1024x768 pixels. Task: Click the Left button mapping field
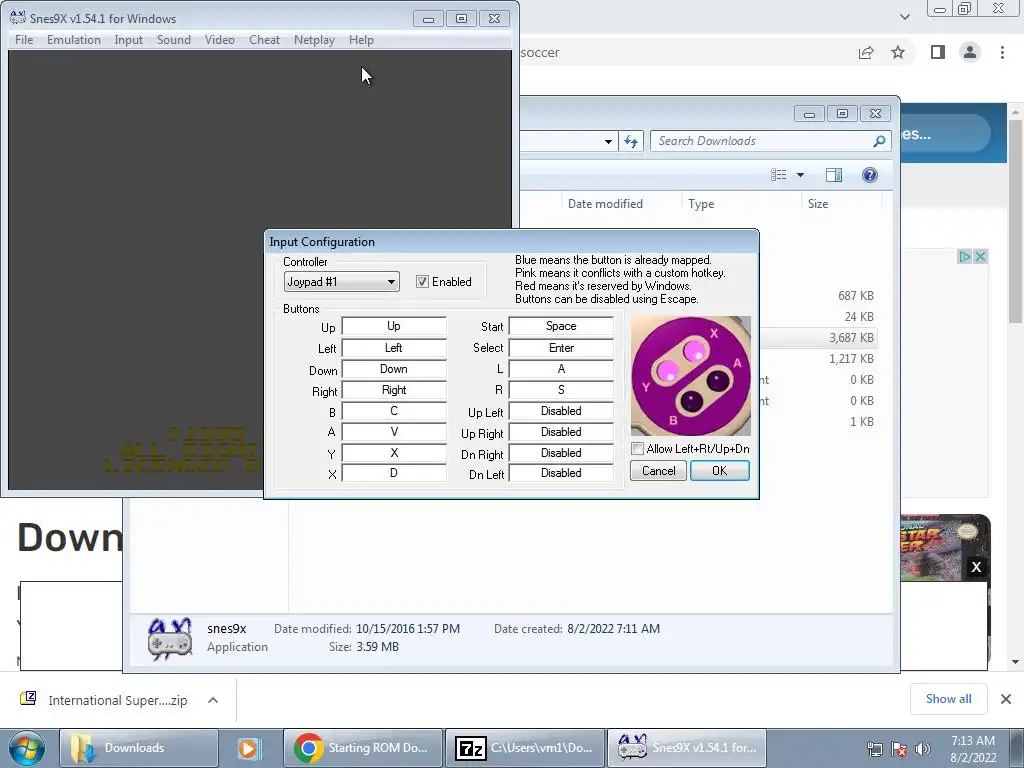pyautogui.click(x=394, y=348)
